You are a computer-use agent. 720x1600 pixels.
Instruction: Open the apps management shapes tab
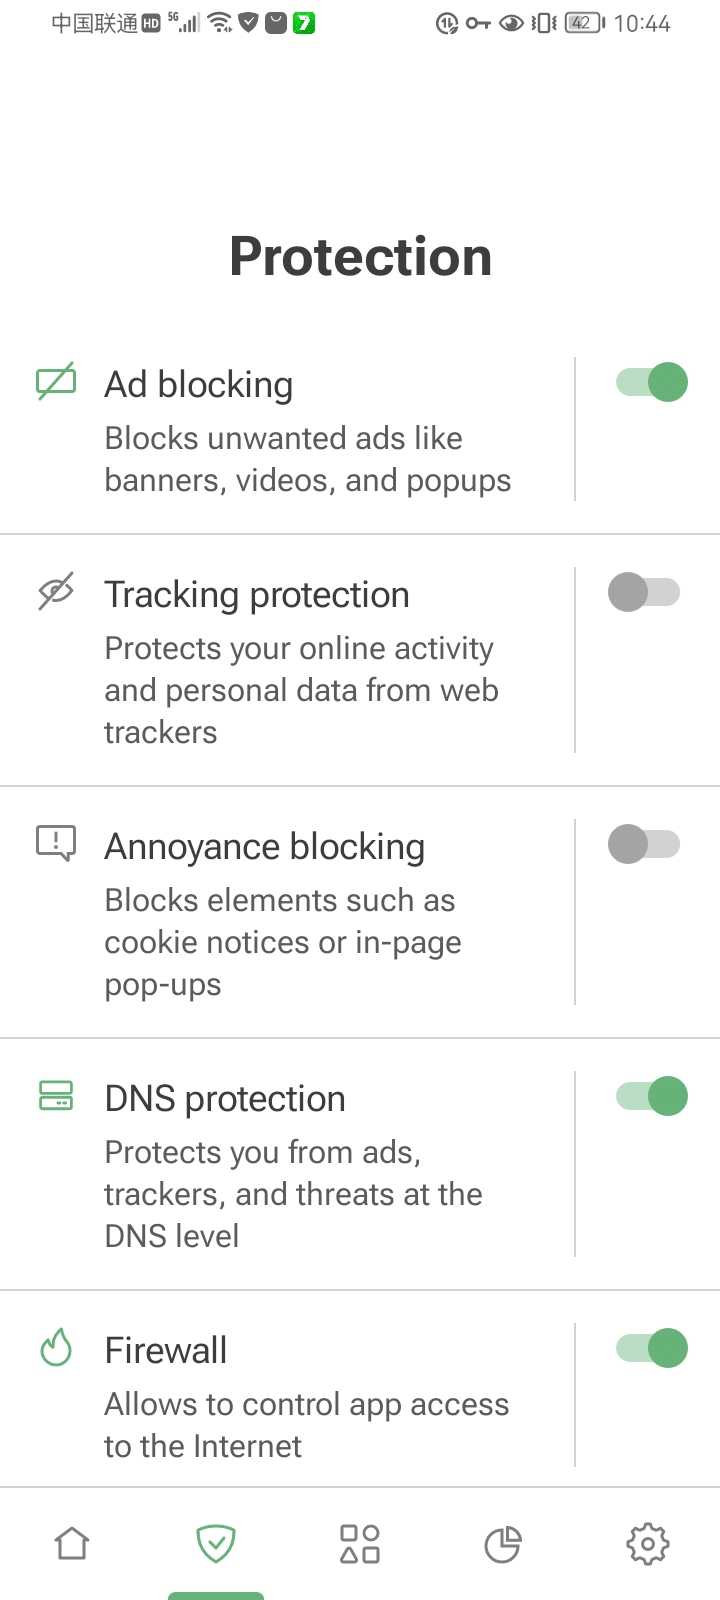(x=360, y=1543)
